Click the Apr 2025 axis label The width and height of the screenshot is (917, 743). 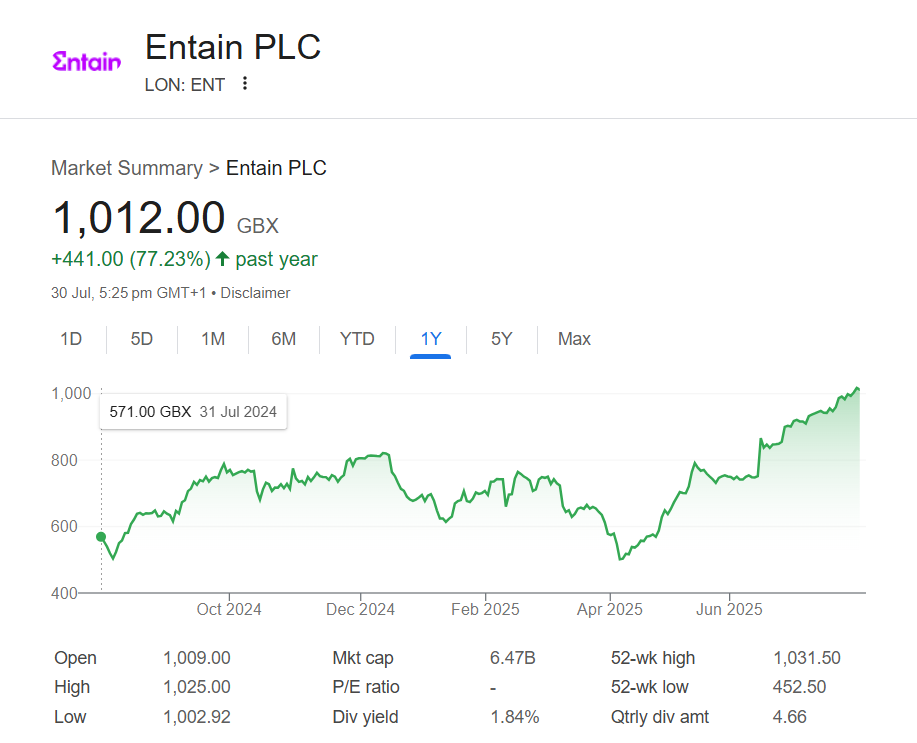(609, 609)
